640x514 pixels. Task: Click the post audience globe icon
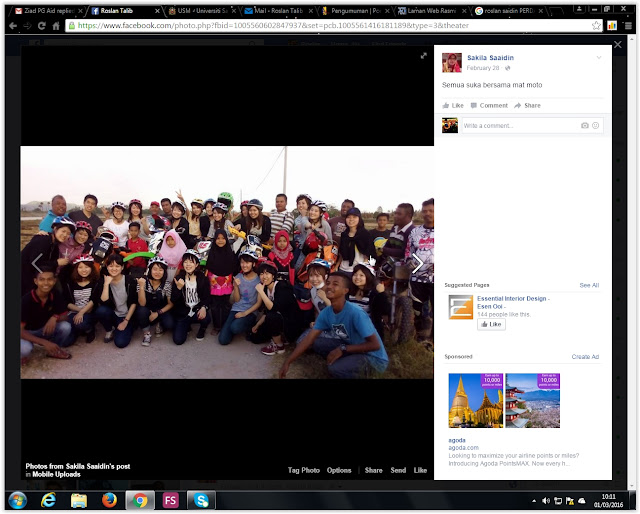click(x=507, y=68)
